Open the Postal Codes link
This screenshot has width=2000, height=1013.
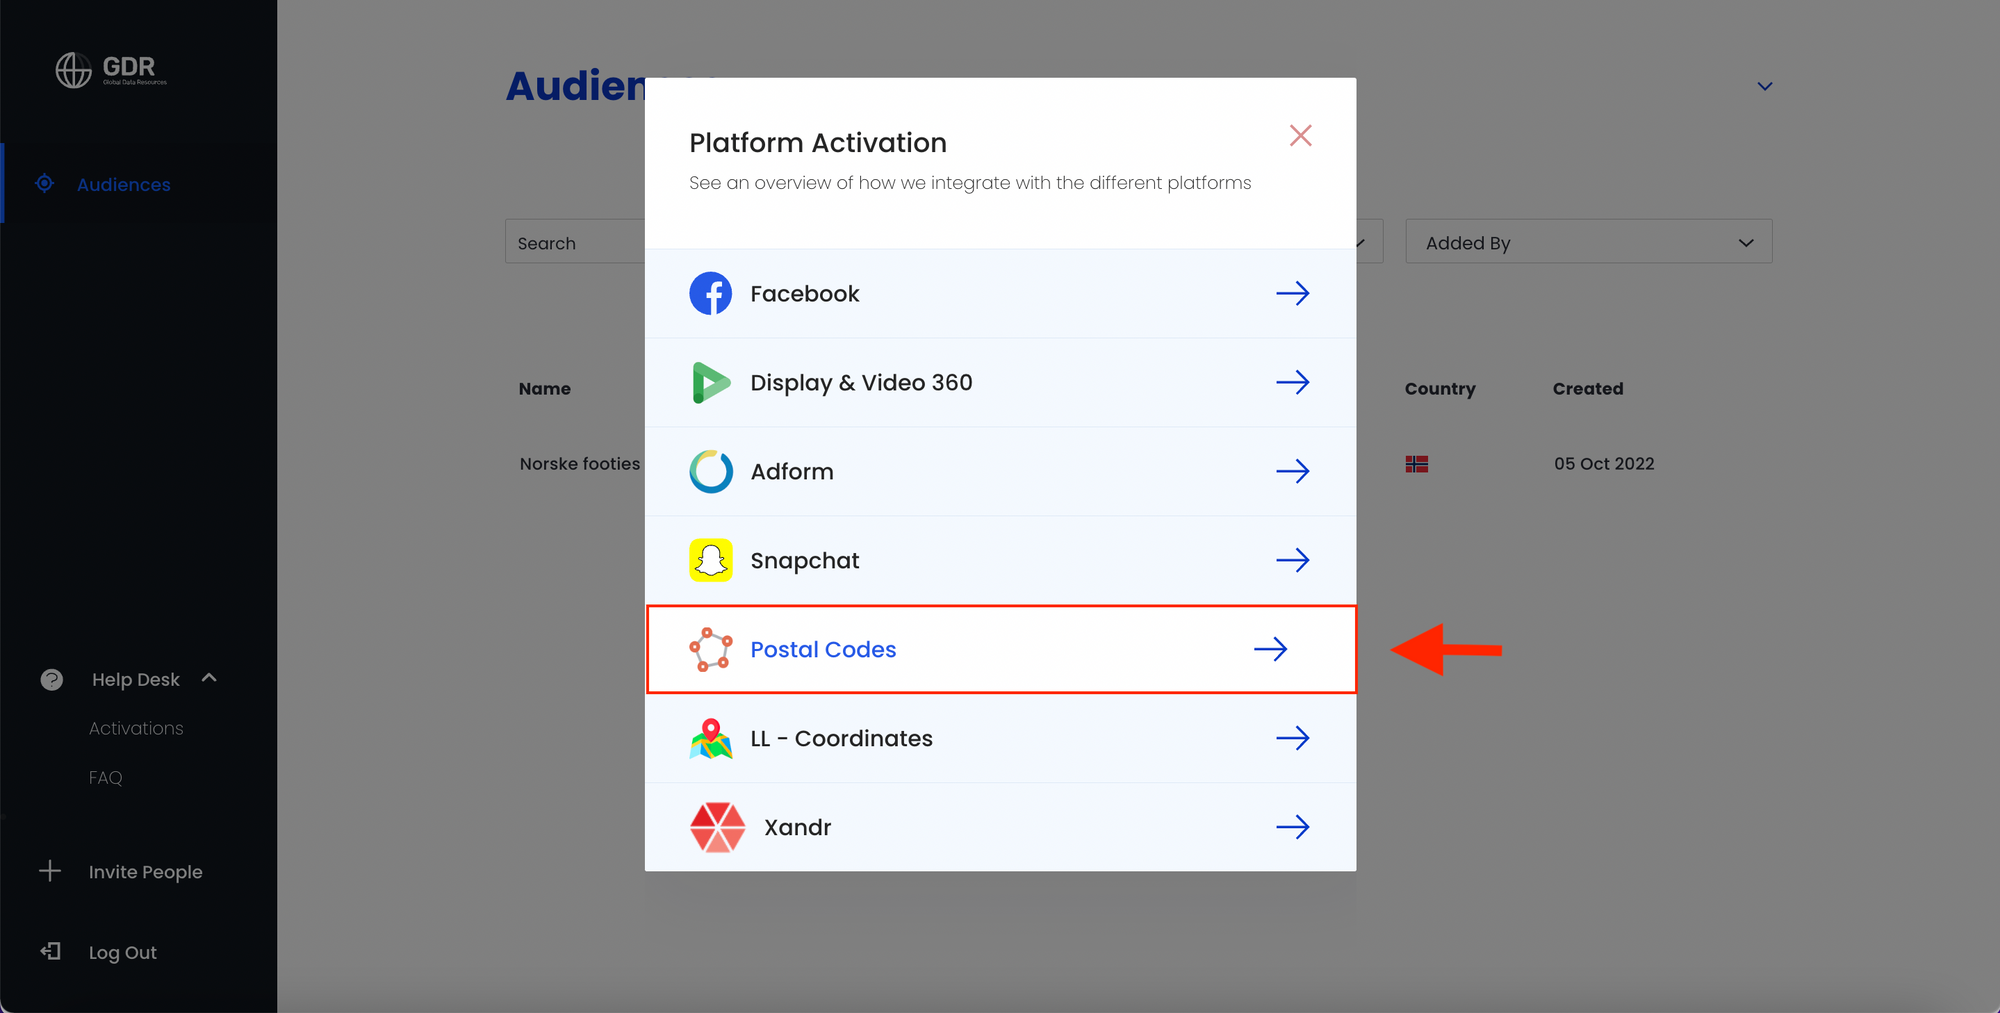click(823, 650)
